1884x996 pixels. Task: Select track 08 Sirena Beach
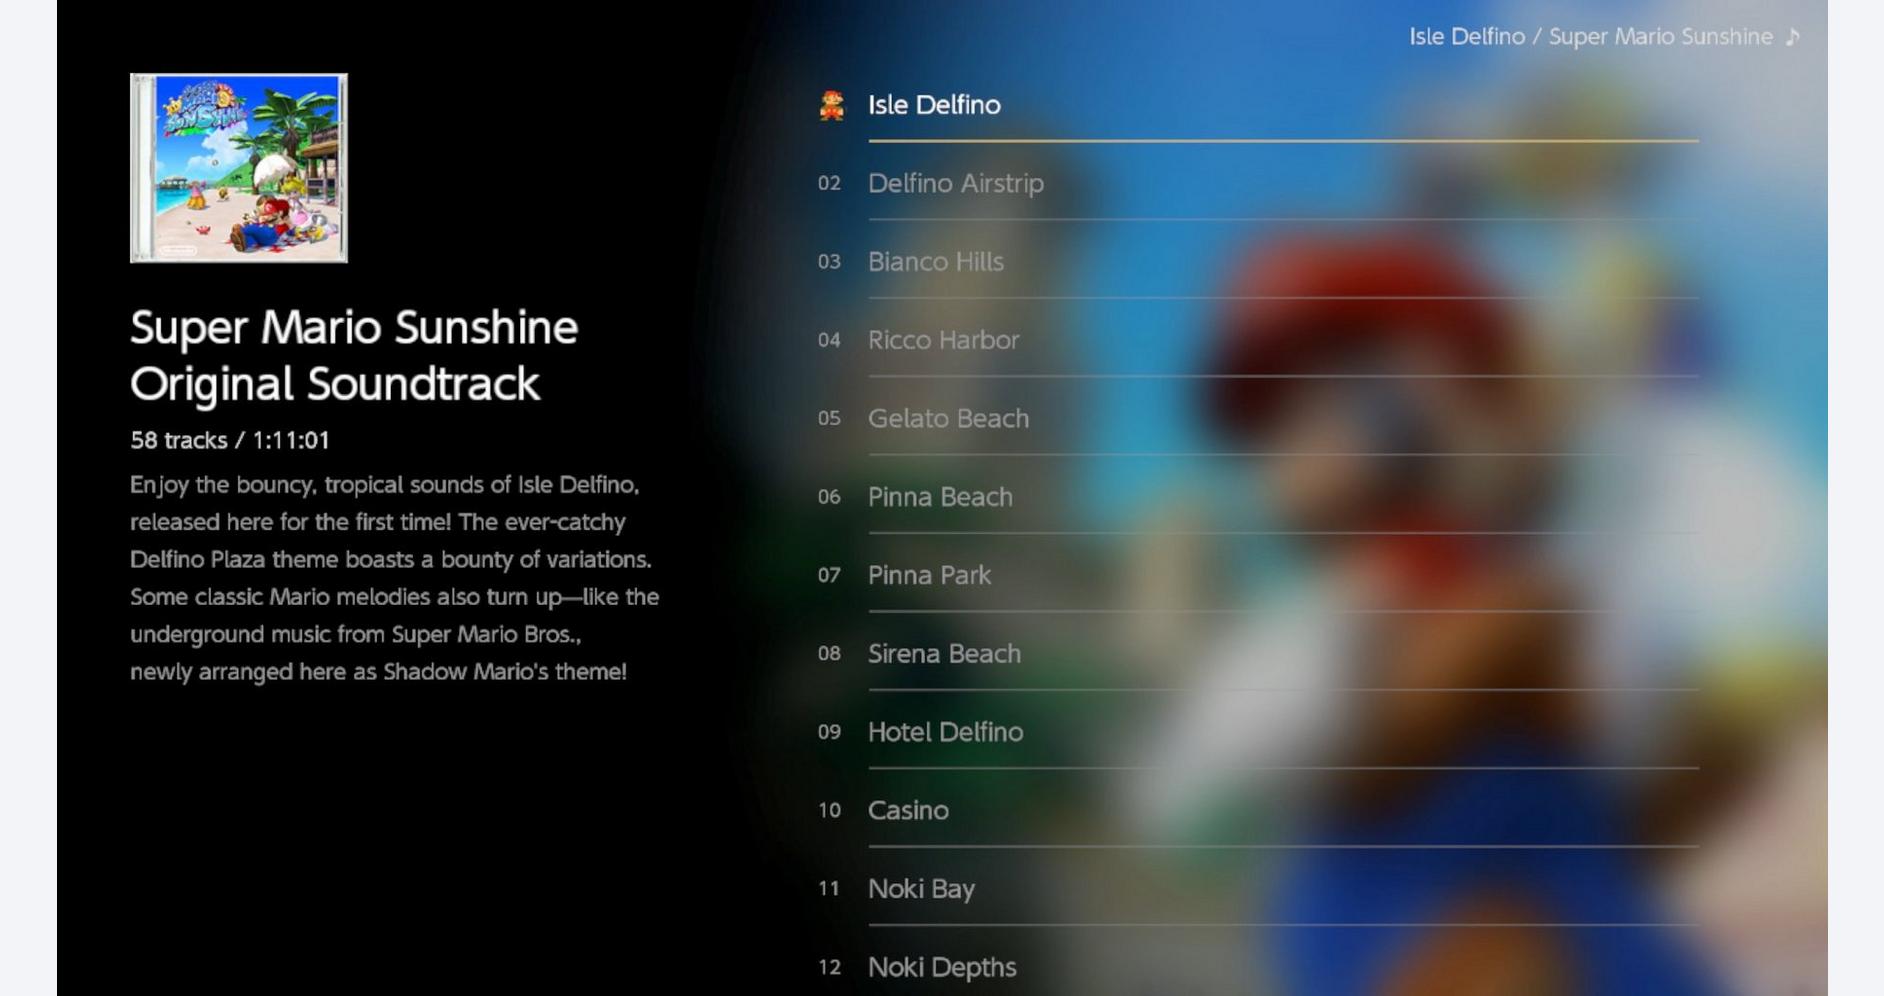coord(944,654)
